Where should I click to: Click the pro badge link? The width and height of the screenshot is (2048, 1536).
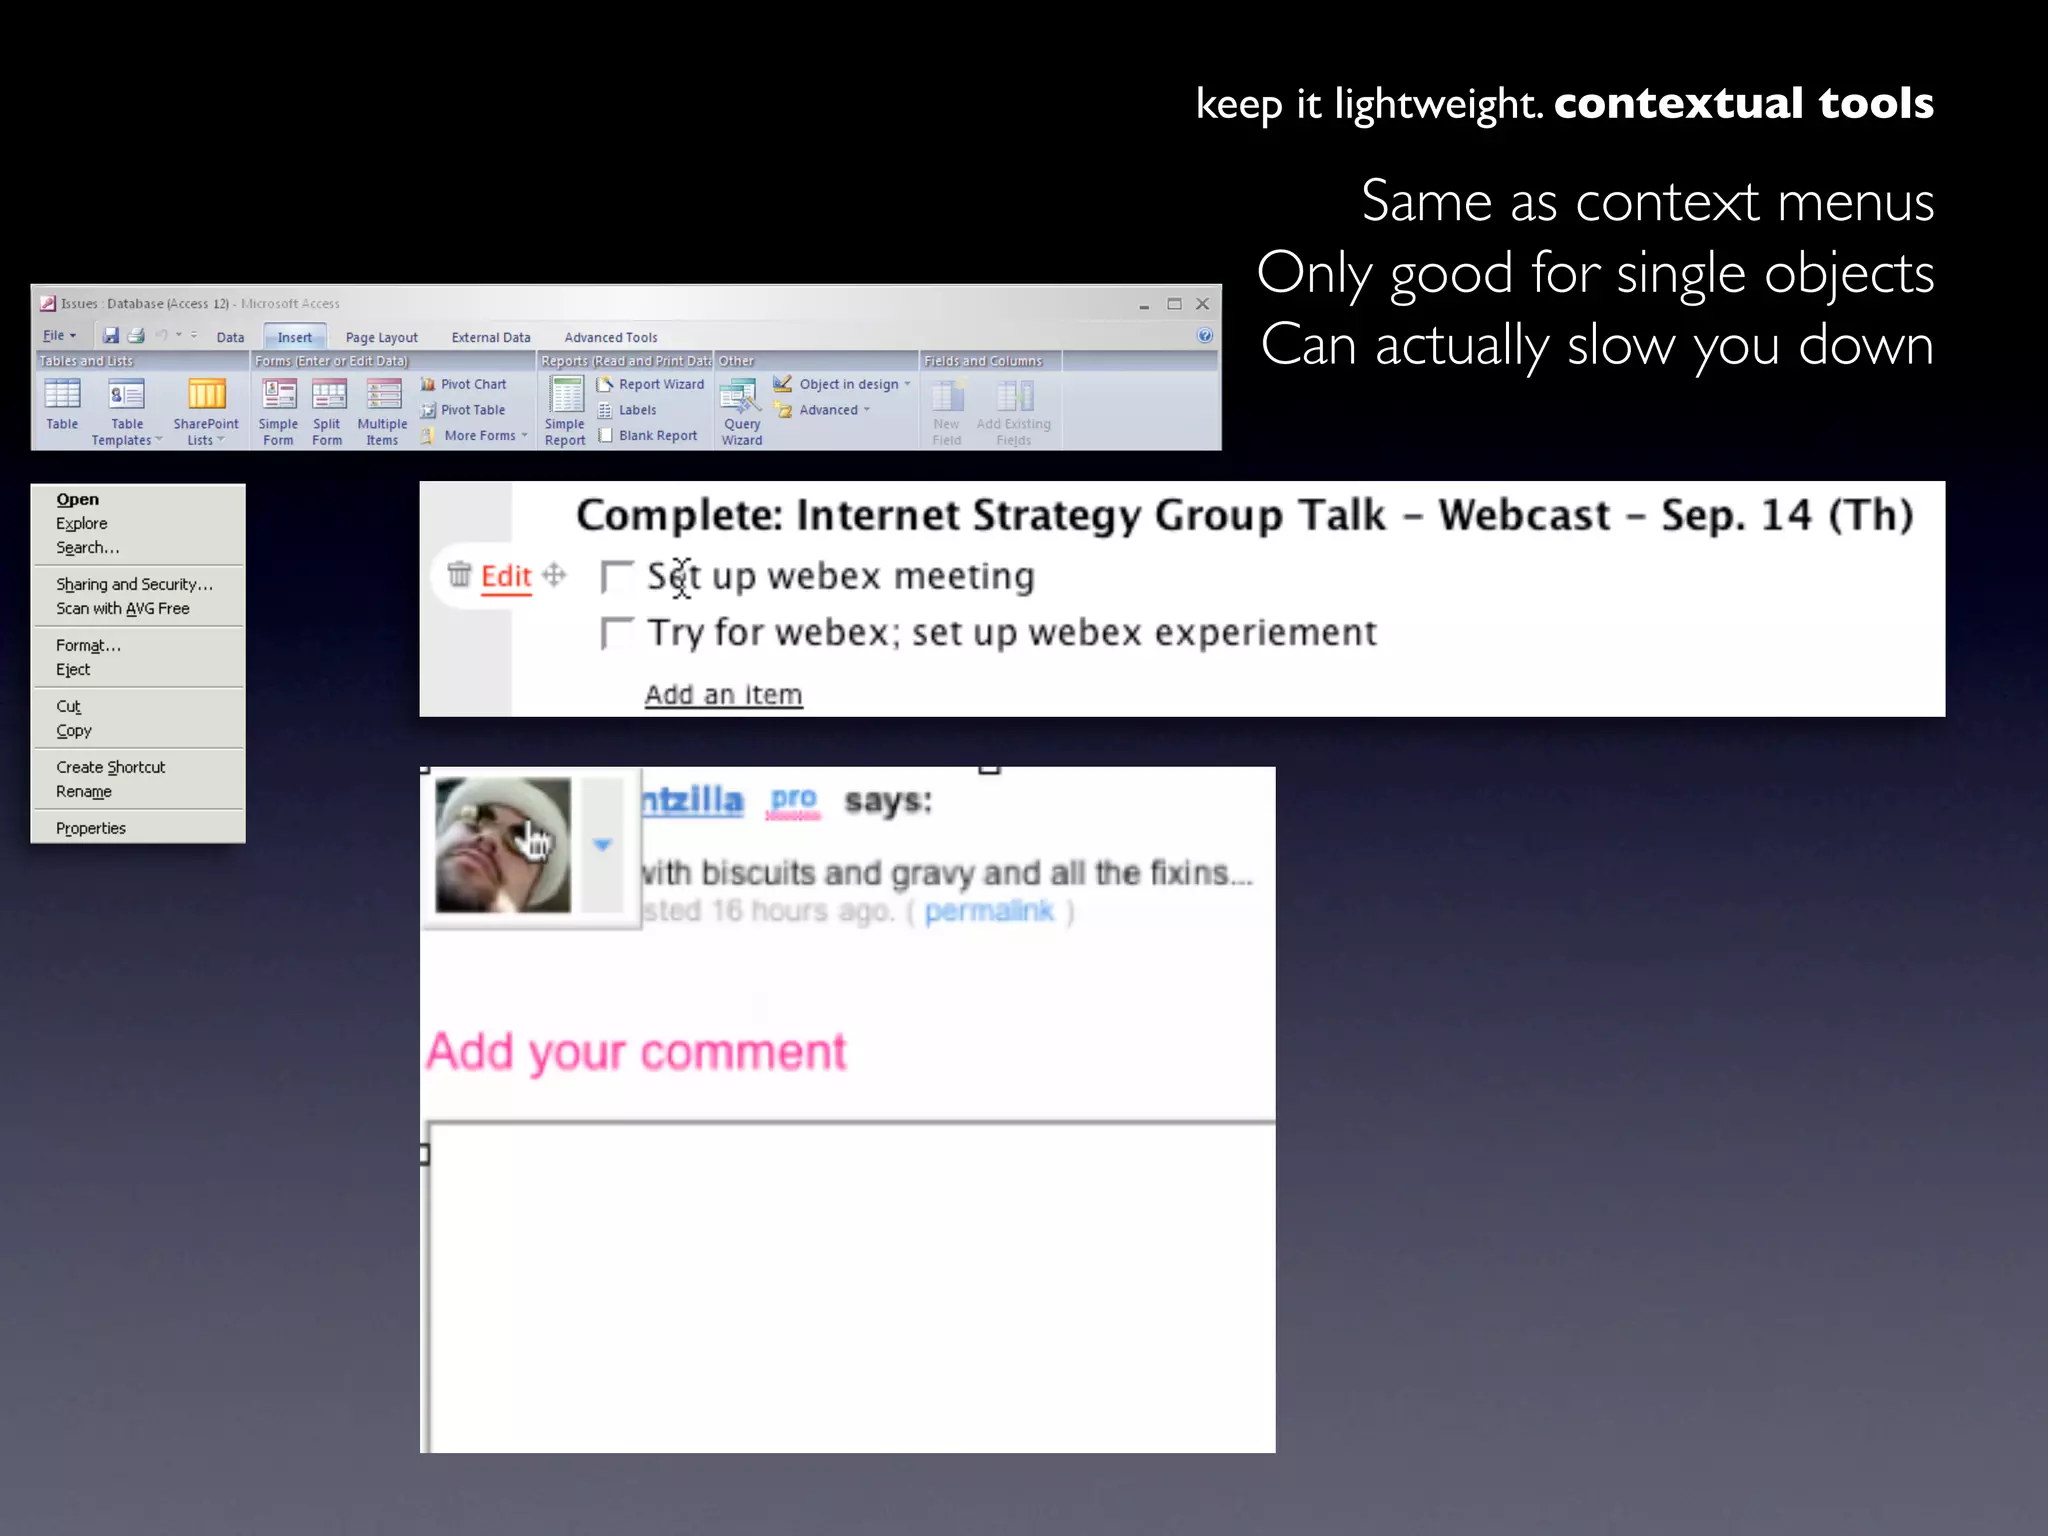point(793,801)
